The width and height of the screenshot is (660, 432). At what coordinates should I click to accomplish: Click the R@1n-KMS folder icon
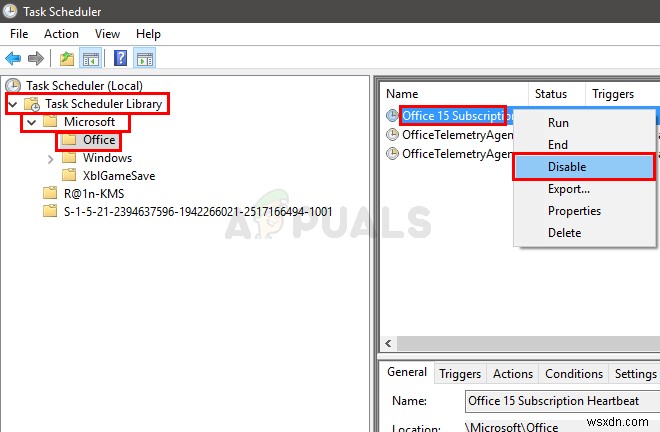coord(50,193)
